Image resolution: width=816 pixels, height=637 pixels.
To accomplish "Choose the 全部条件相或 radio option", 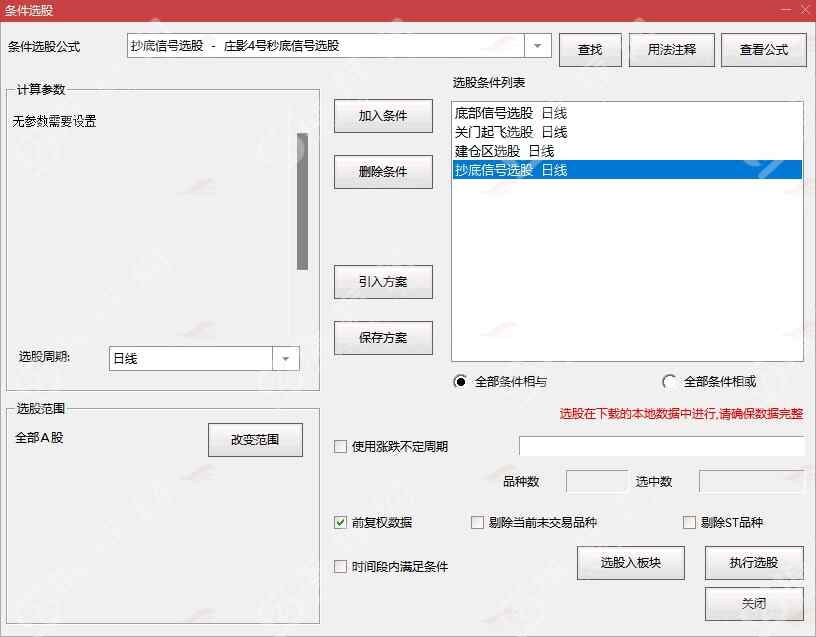I will click(669, 382).
